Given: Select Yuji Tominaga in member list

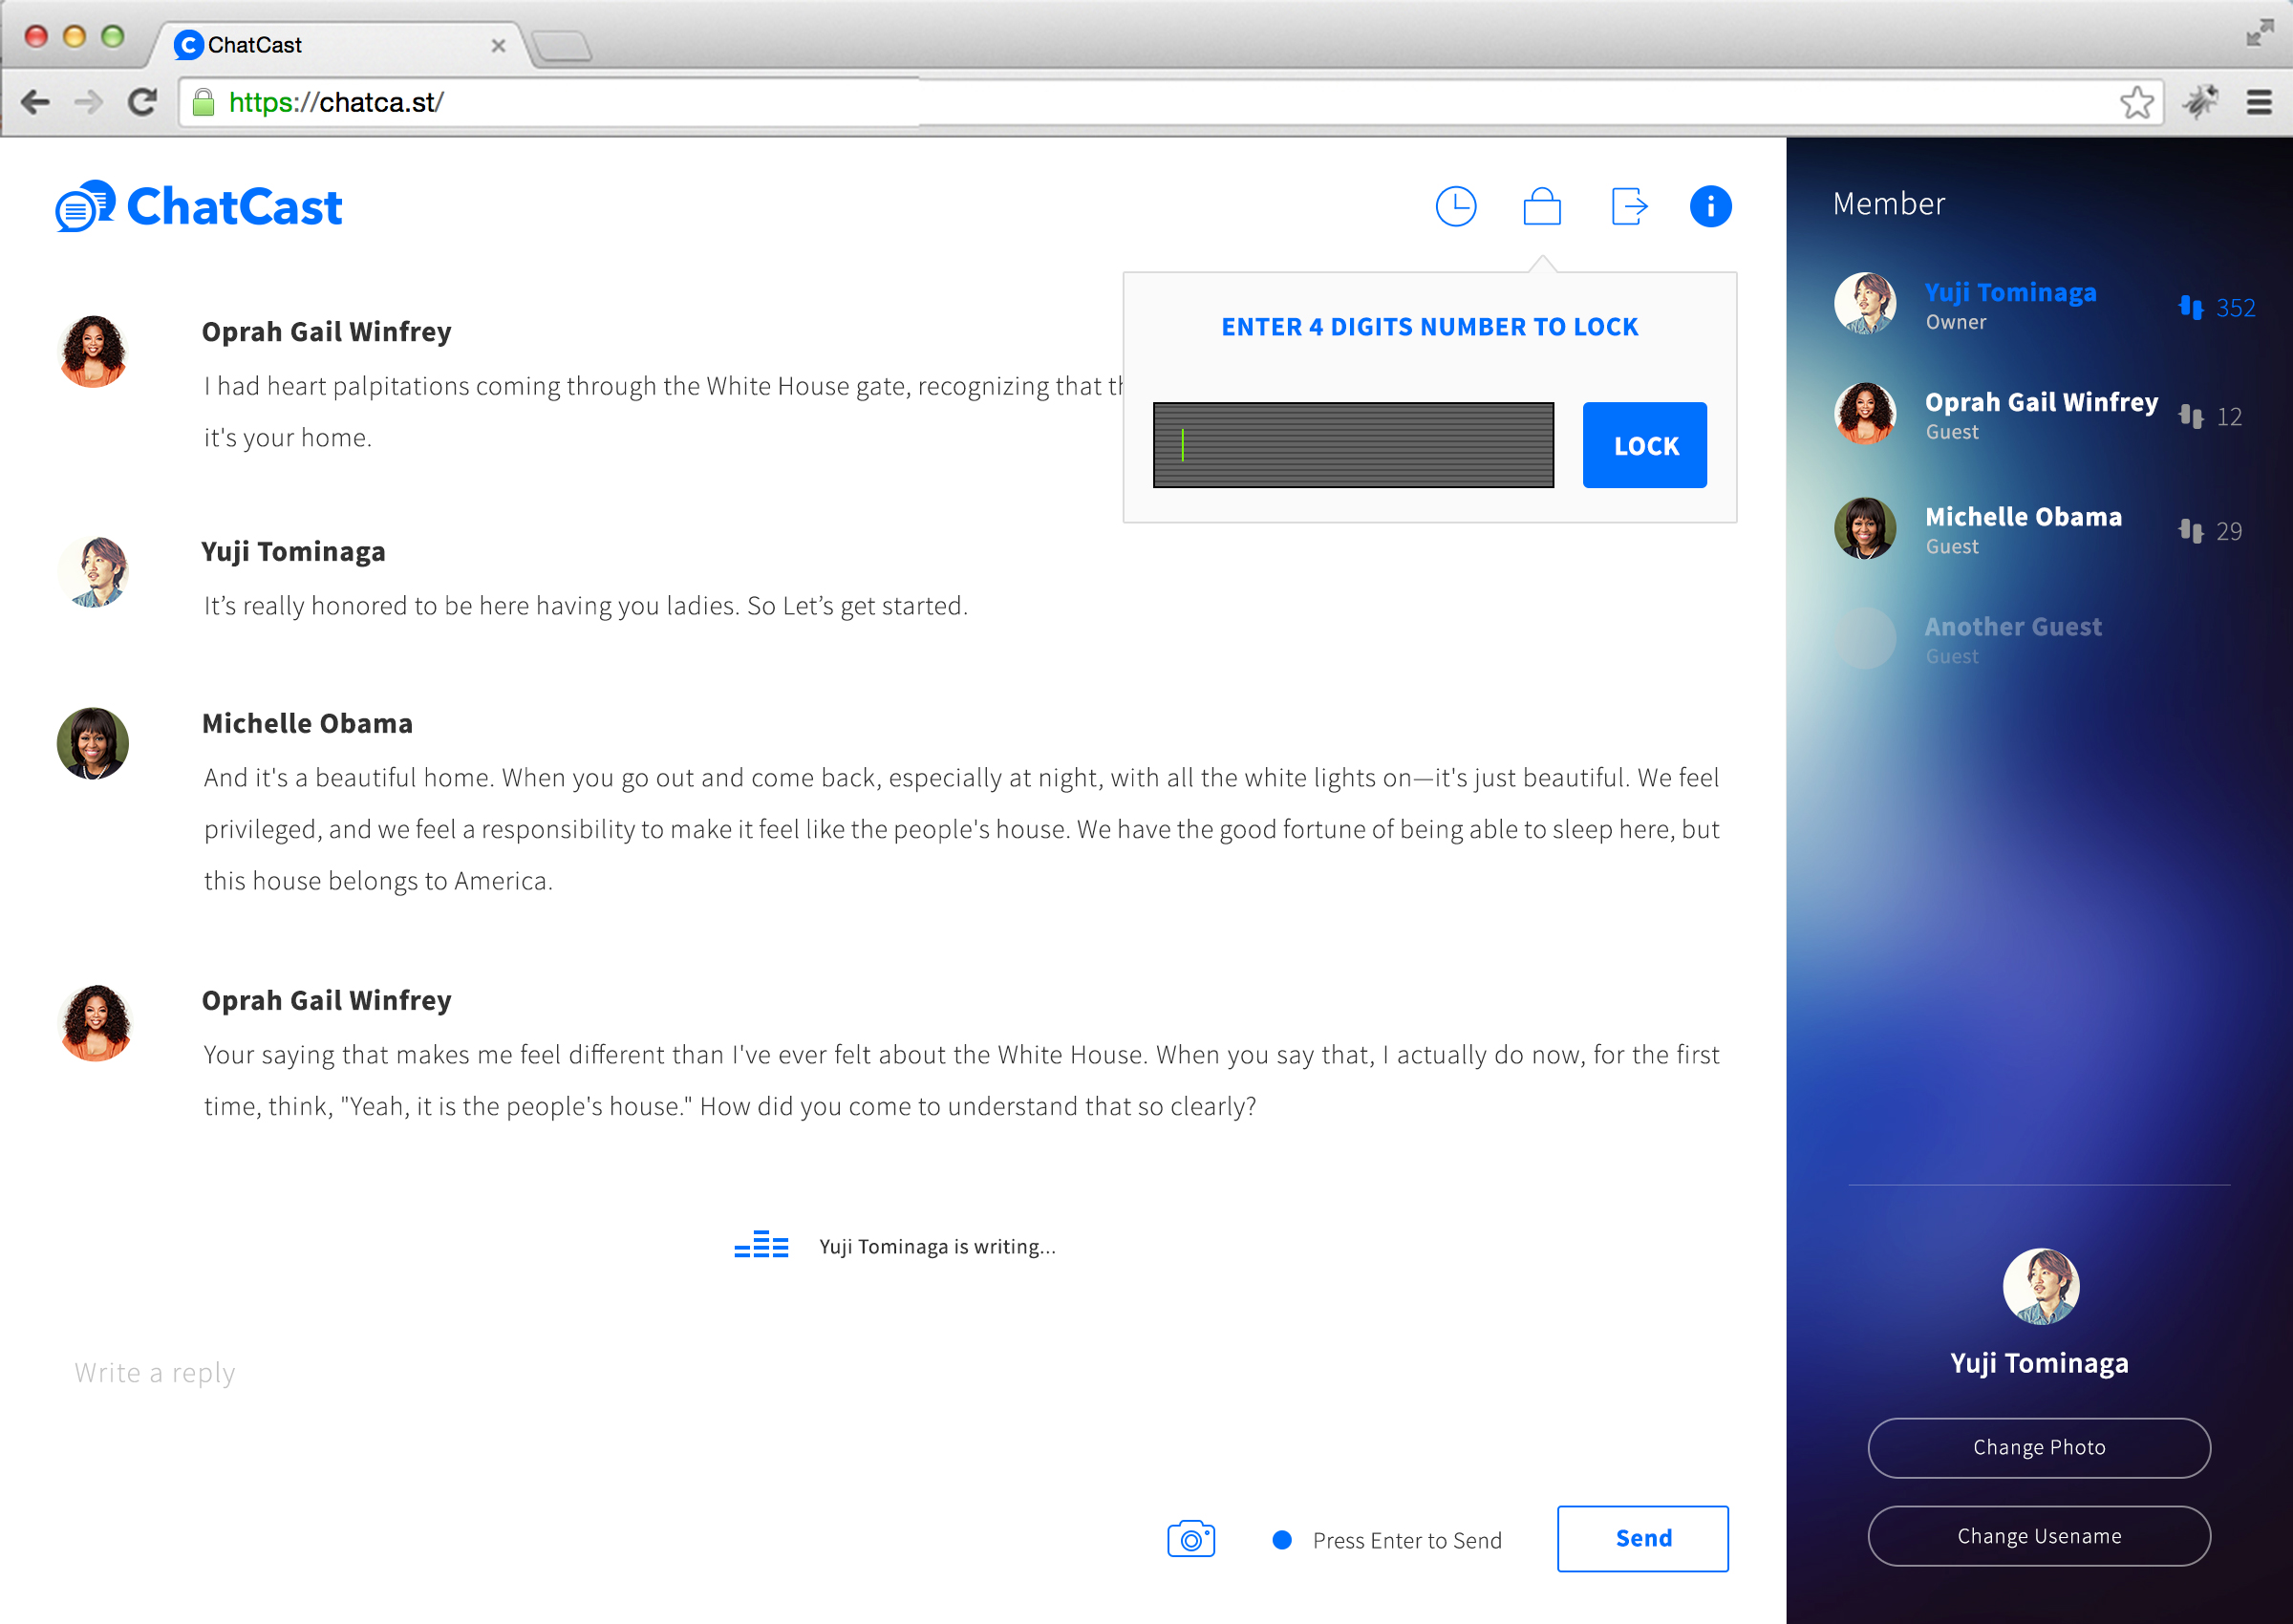Looking at the screenshot, I should pyautogui.click(x=2044, y=305).
